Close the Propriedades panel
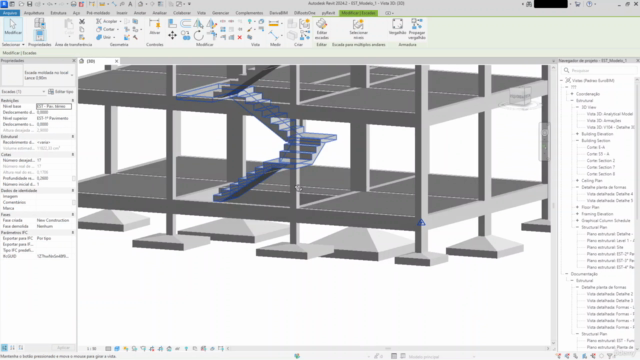The height and width of the screenshot is (360, 640). tap(74, 60)
